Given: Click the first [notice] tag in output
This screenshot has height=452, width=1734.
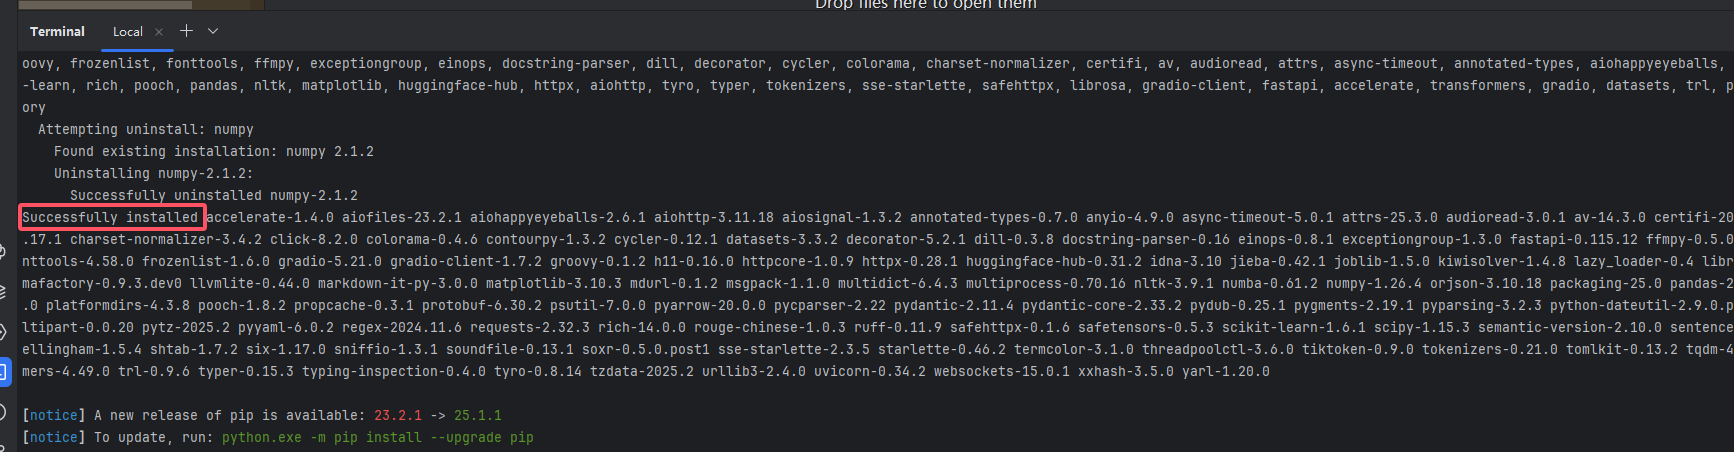Looking at the screenshot, I should 54,415.
